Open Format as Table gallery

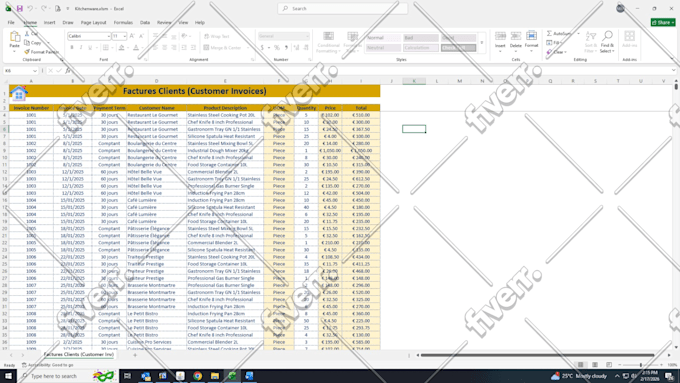coord(352,42)
